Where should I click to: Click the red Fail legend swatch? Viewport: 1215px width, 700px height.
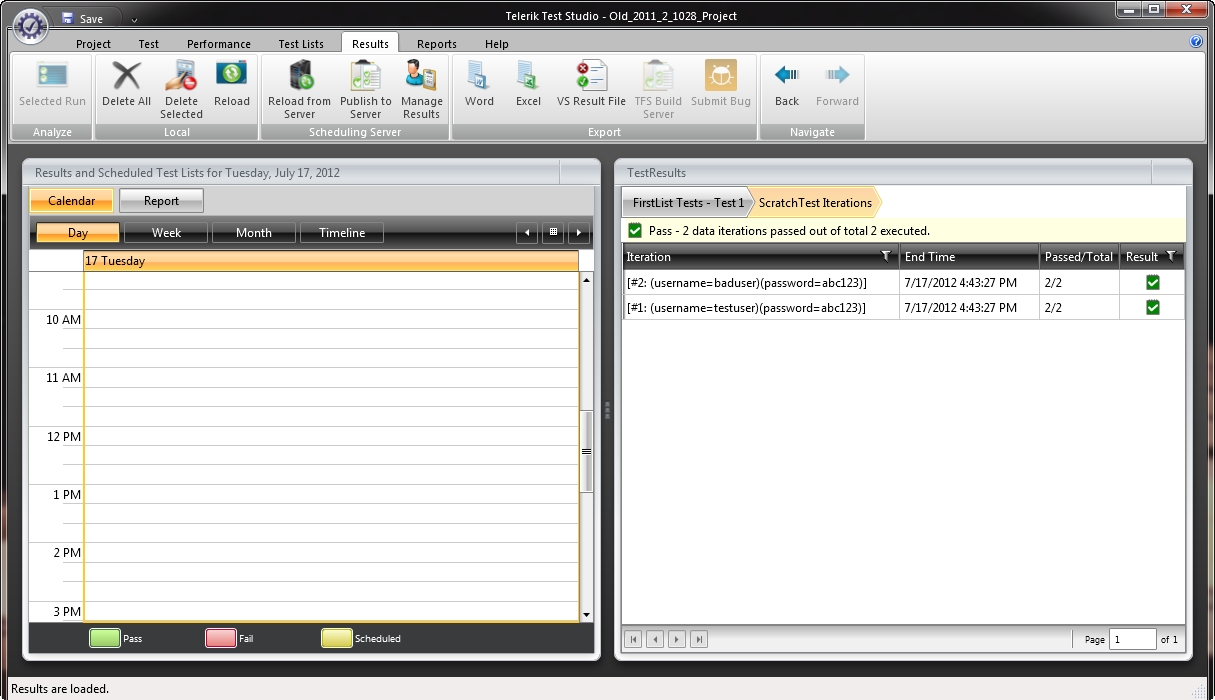click(221, 638)
